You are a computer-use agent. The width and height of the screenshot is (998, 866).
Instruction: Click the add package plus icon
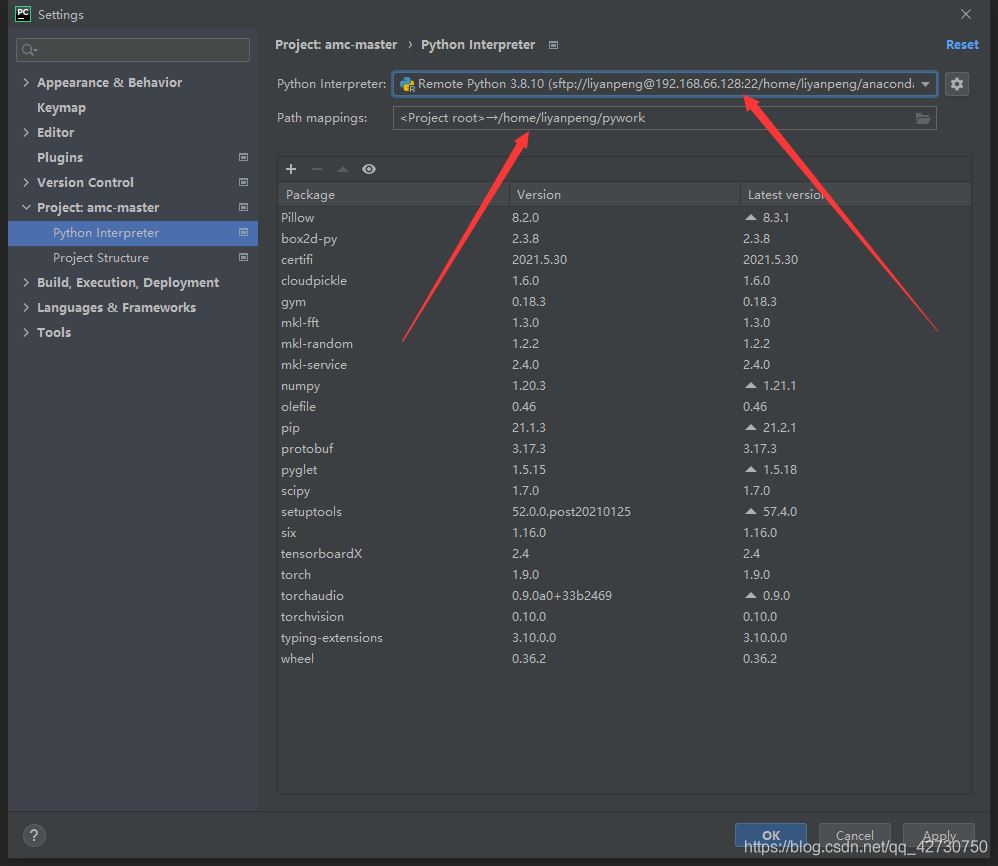pos(291,169)
